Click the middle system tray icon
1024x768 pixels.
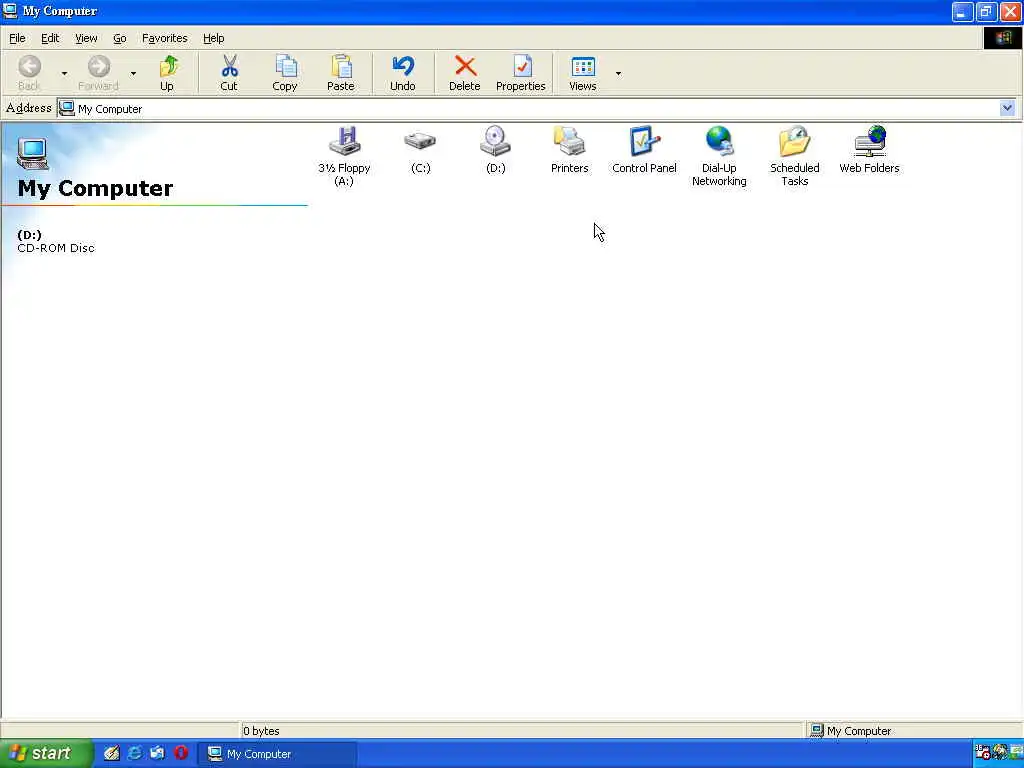(999, 752)
